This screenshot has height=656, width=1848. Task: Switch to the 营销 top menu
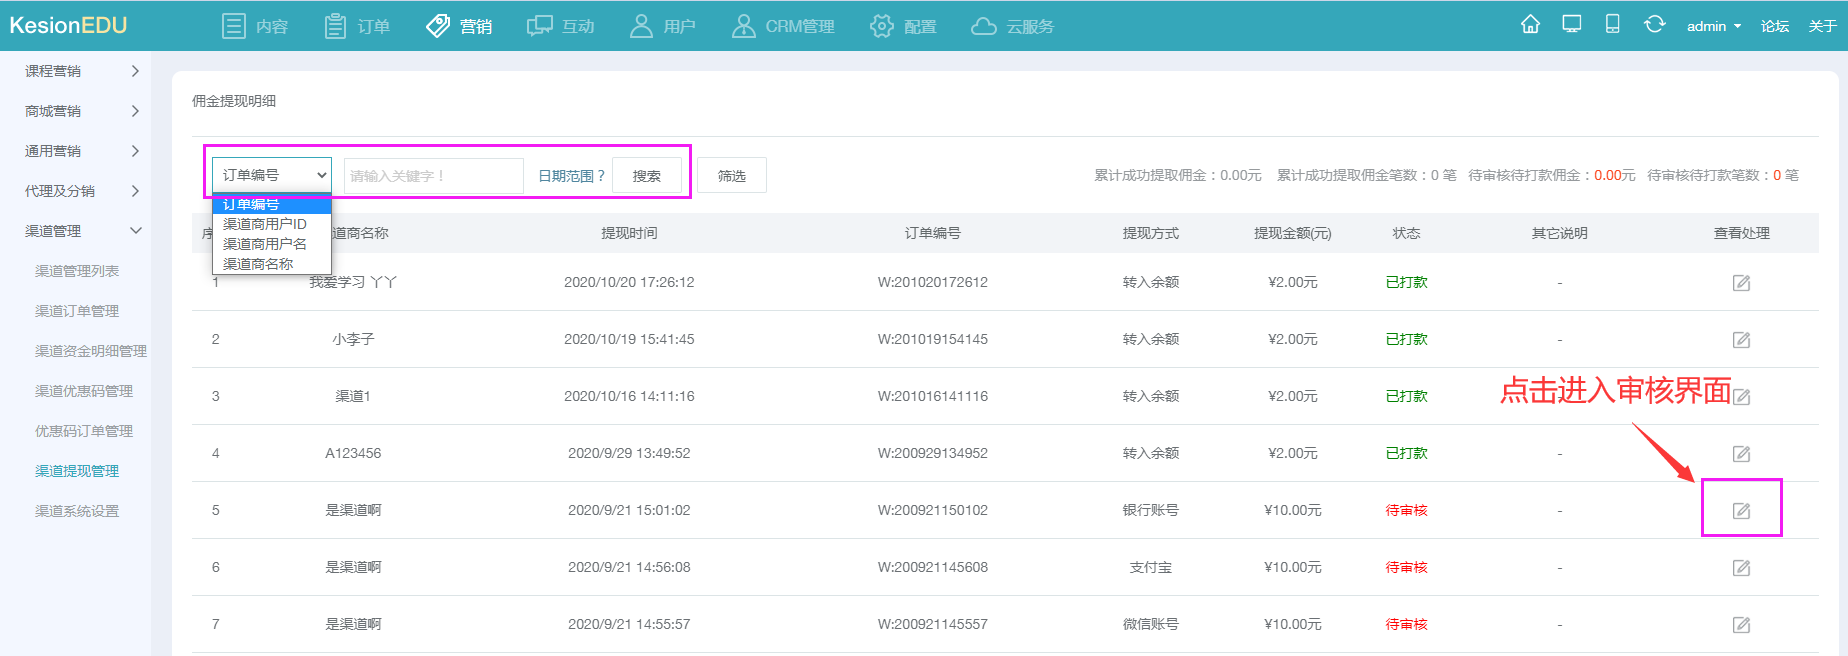460,26
